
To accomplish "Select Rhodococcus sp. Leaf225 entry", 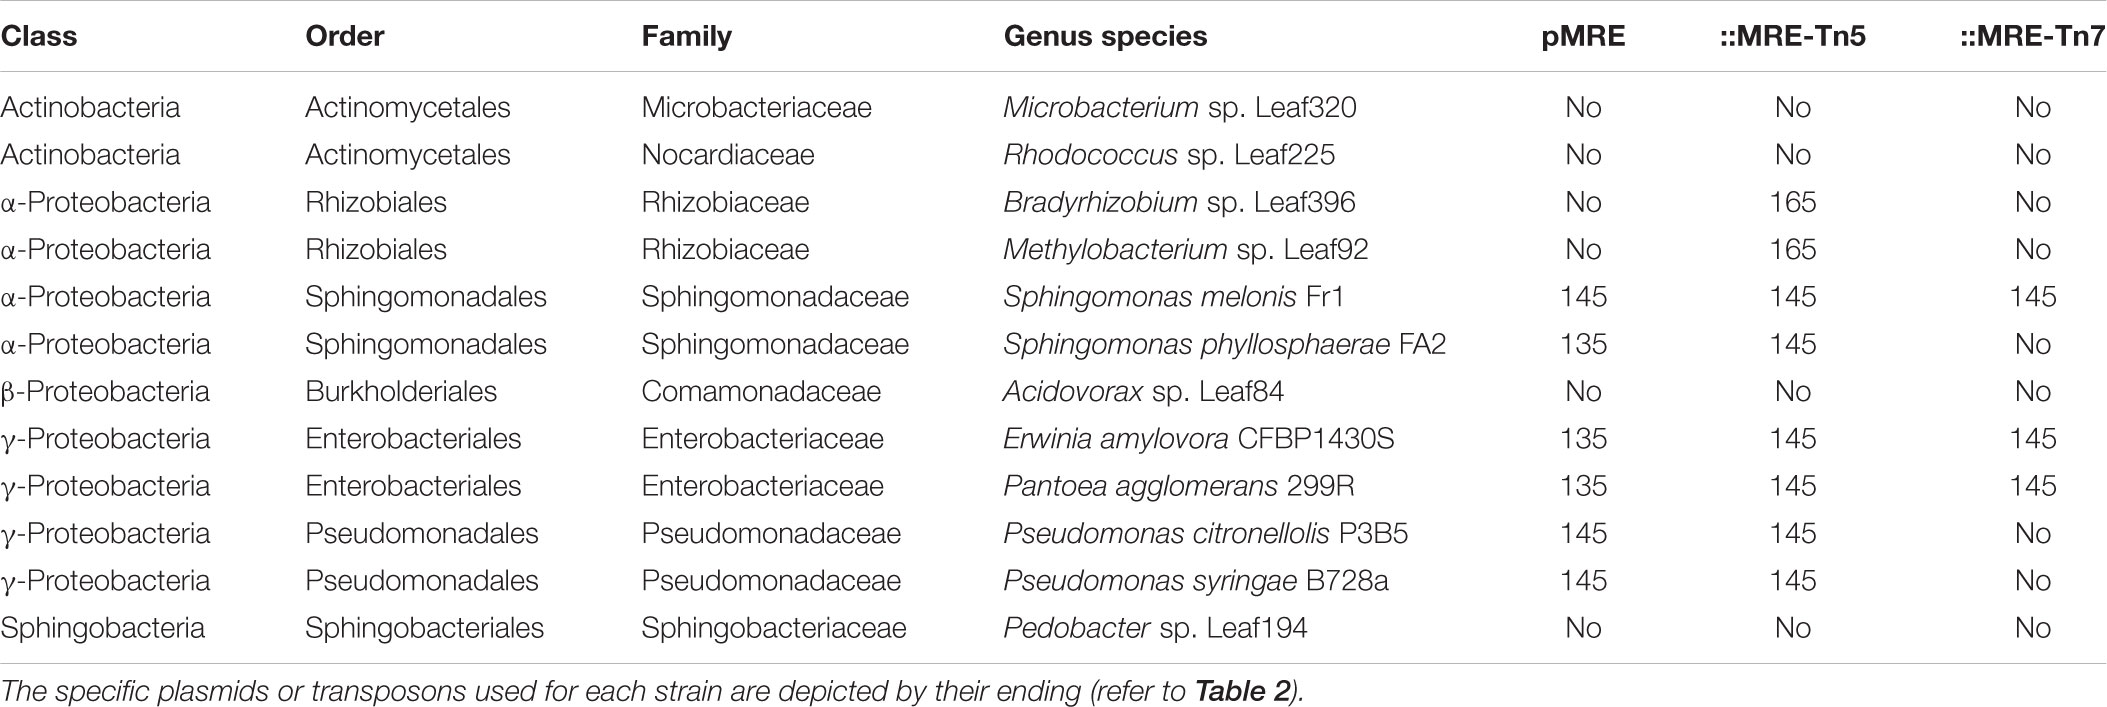I will tap(1169, 155).
